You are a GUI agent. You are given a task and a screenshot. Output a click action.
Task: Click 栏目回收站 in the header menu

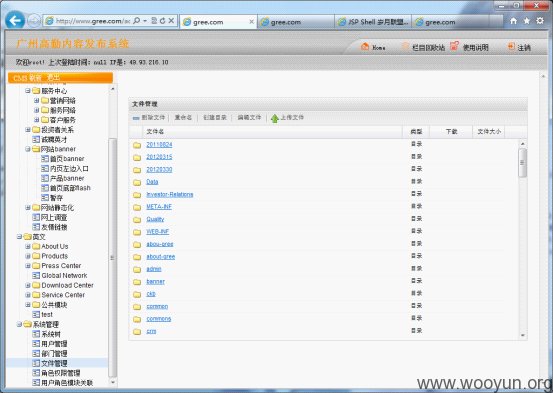[x=428, y=47]
